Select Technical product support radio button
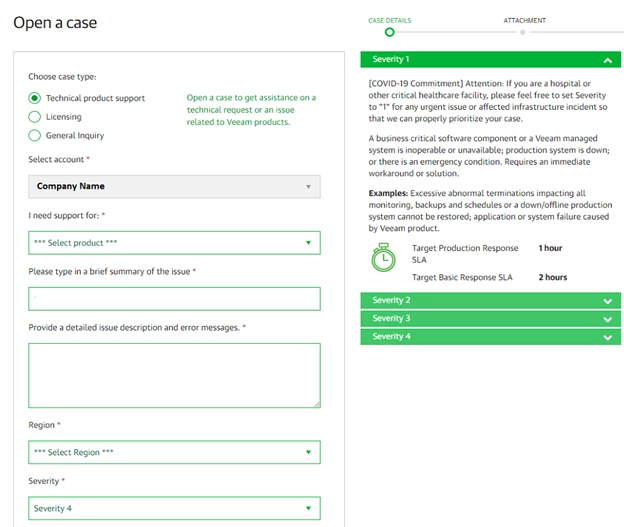624x527 pixels. [35, 98]
